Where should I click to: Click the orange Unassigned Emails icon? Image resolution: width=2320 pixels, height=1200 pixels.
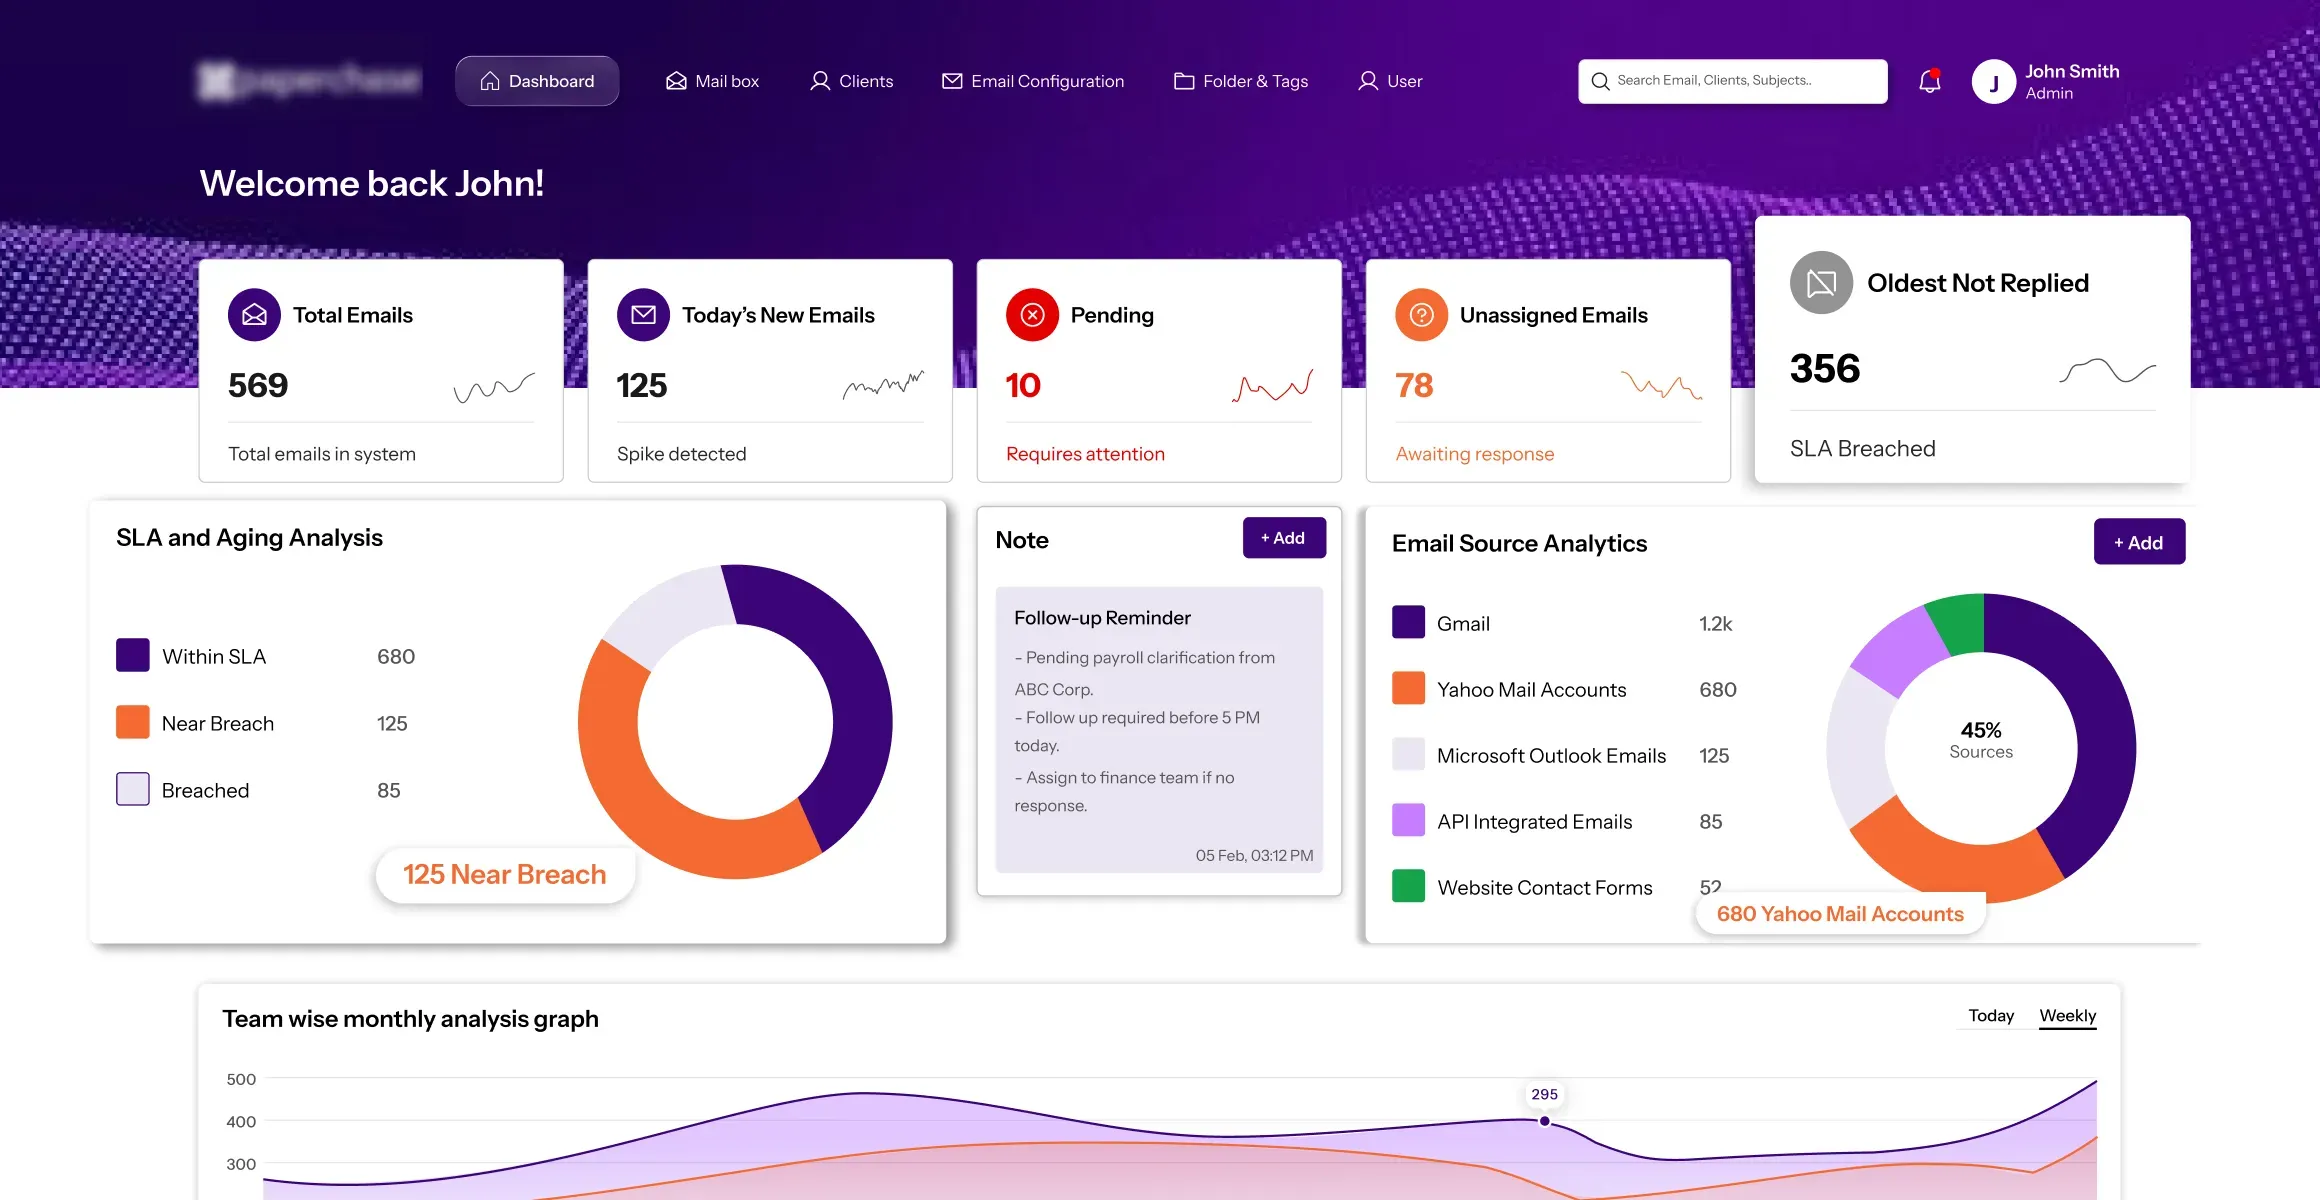tap(1421, 315)
